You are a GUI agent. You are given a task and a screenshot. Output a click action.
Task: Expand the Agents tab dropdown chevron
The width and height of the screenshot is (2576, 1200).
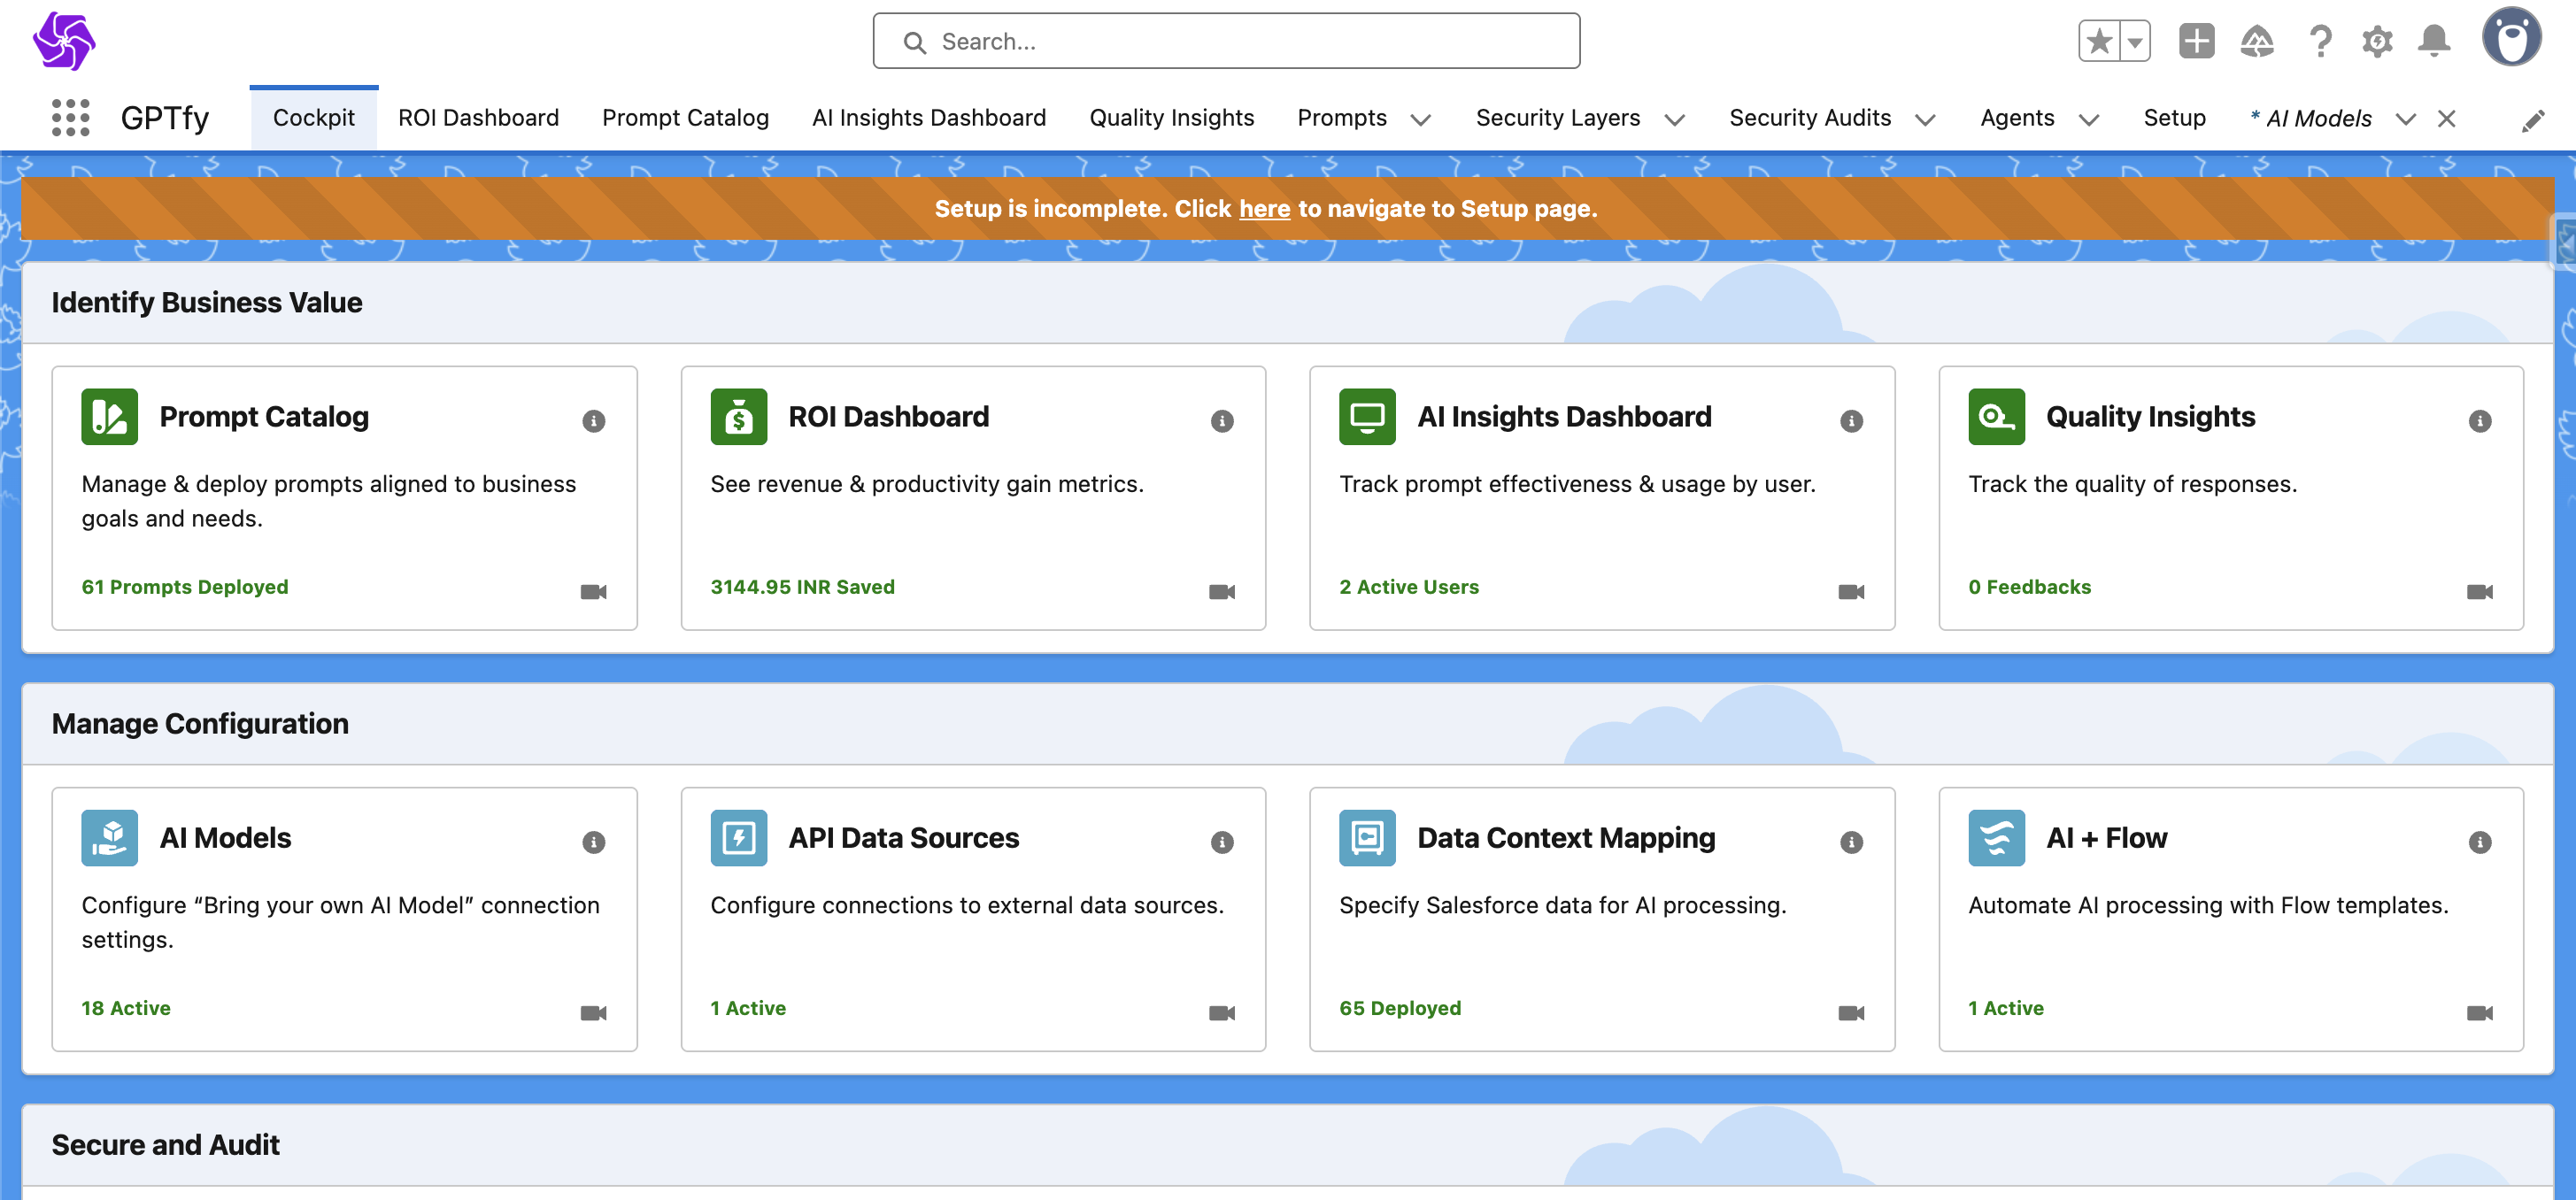(2088, 120)
